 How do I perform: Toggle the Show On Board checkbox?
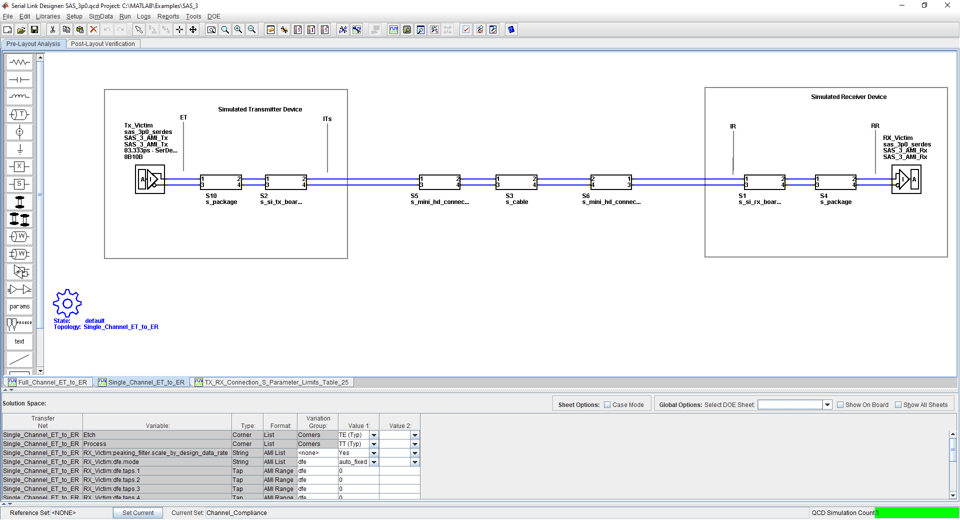[x=840, y=405]
